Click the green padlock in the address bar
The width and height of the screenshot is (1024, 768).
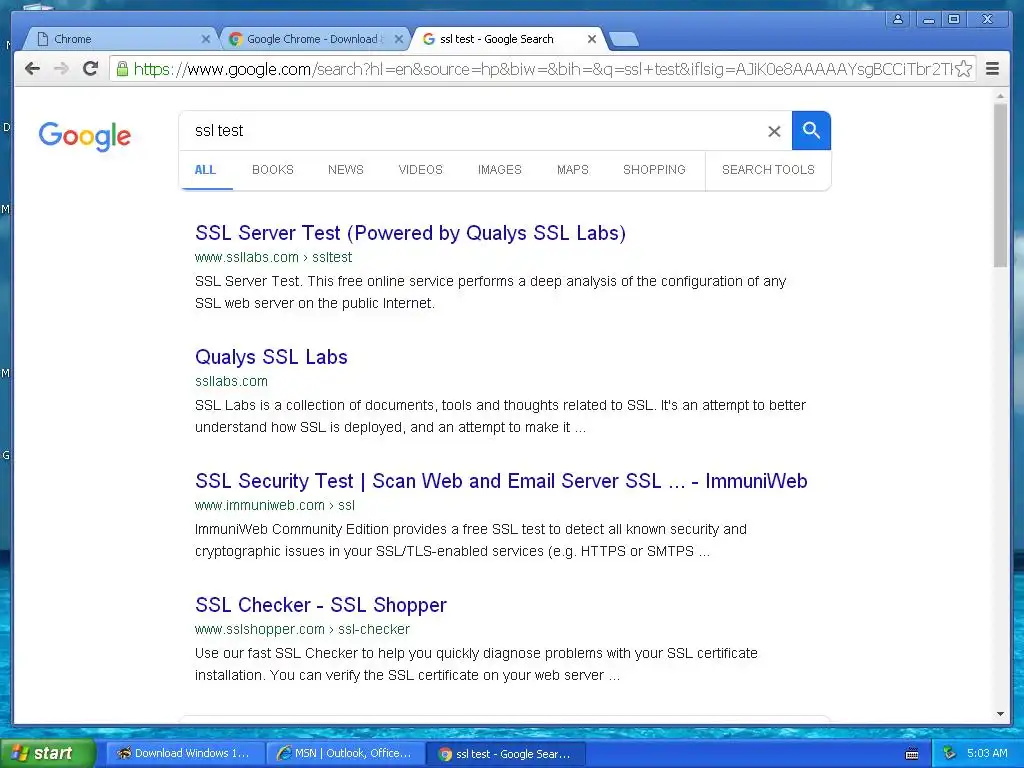point(122,69)
